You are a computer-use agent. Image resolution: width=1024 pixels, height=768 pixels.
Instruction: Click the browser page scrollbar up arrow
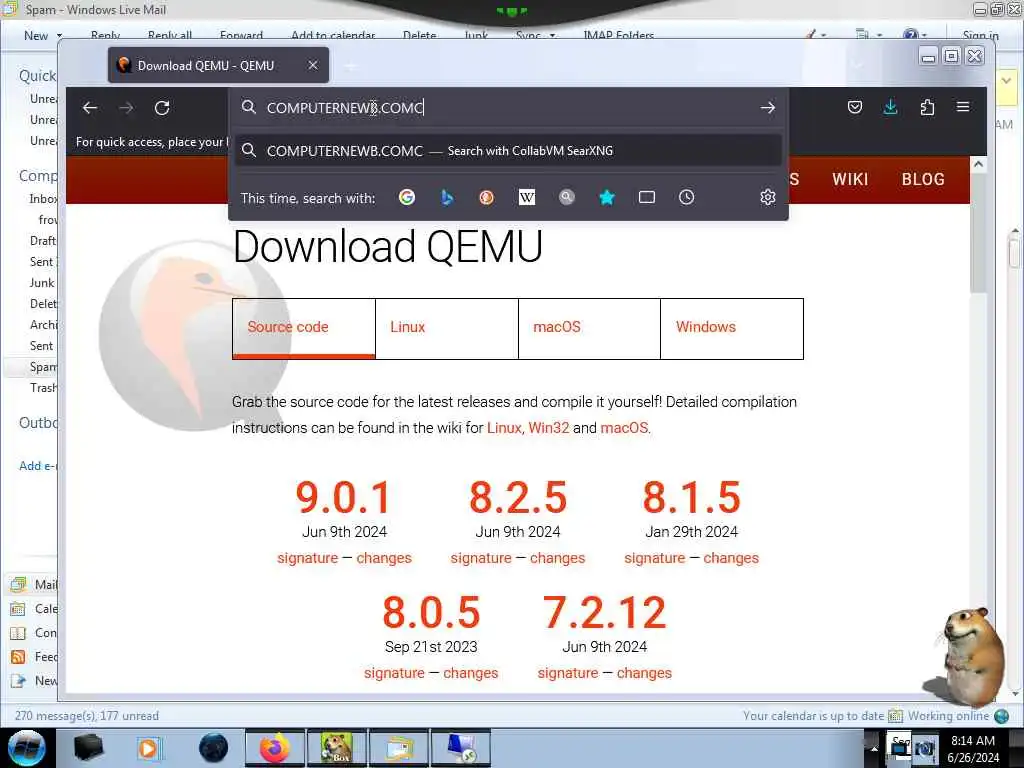coord(978,165)
